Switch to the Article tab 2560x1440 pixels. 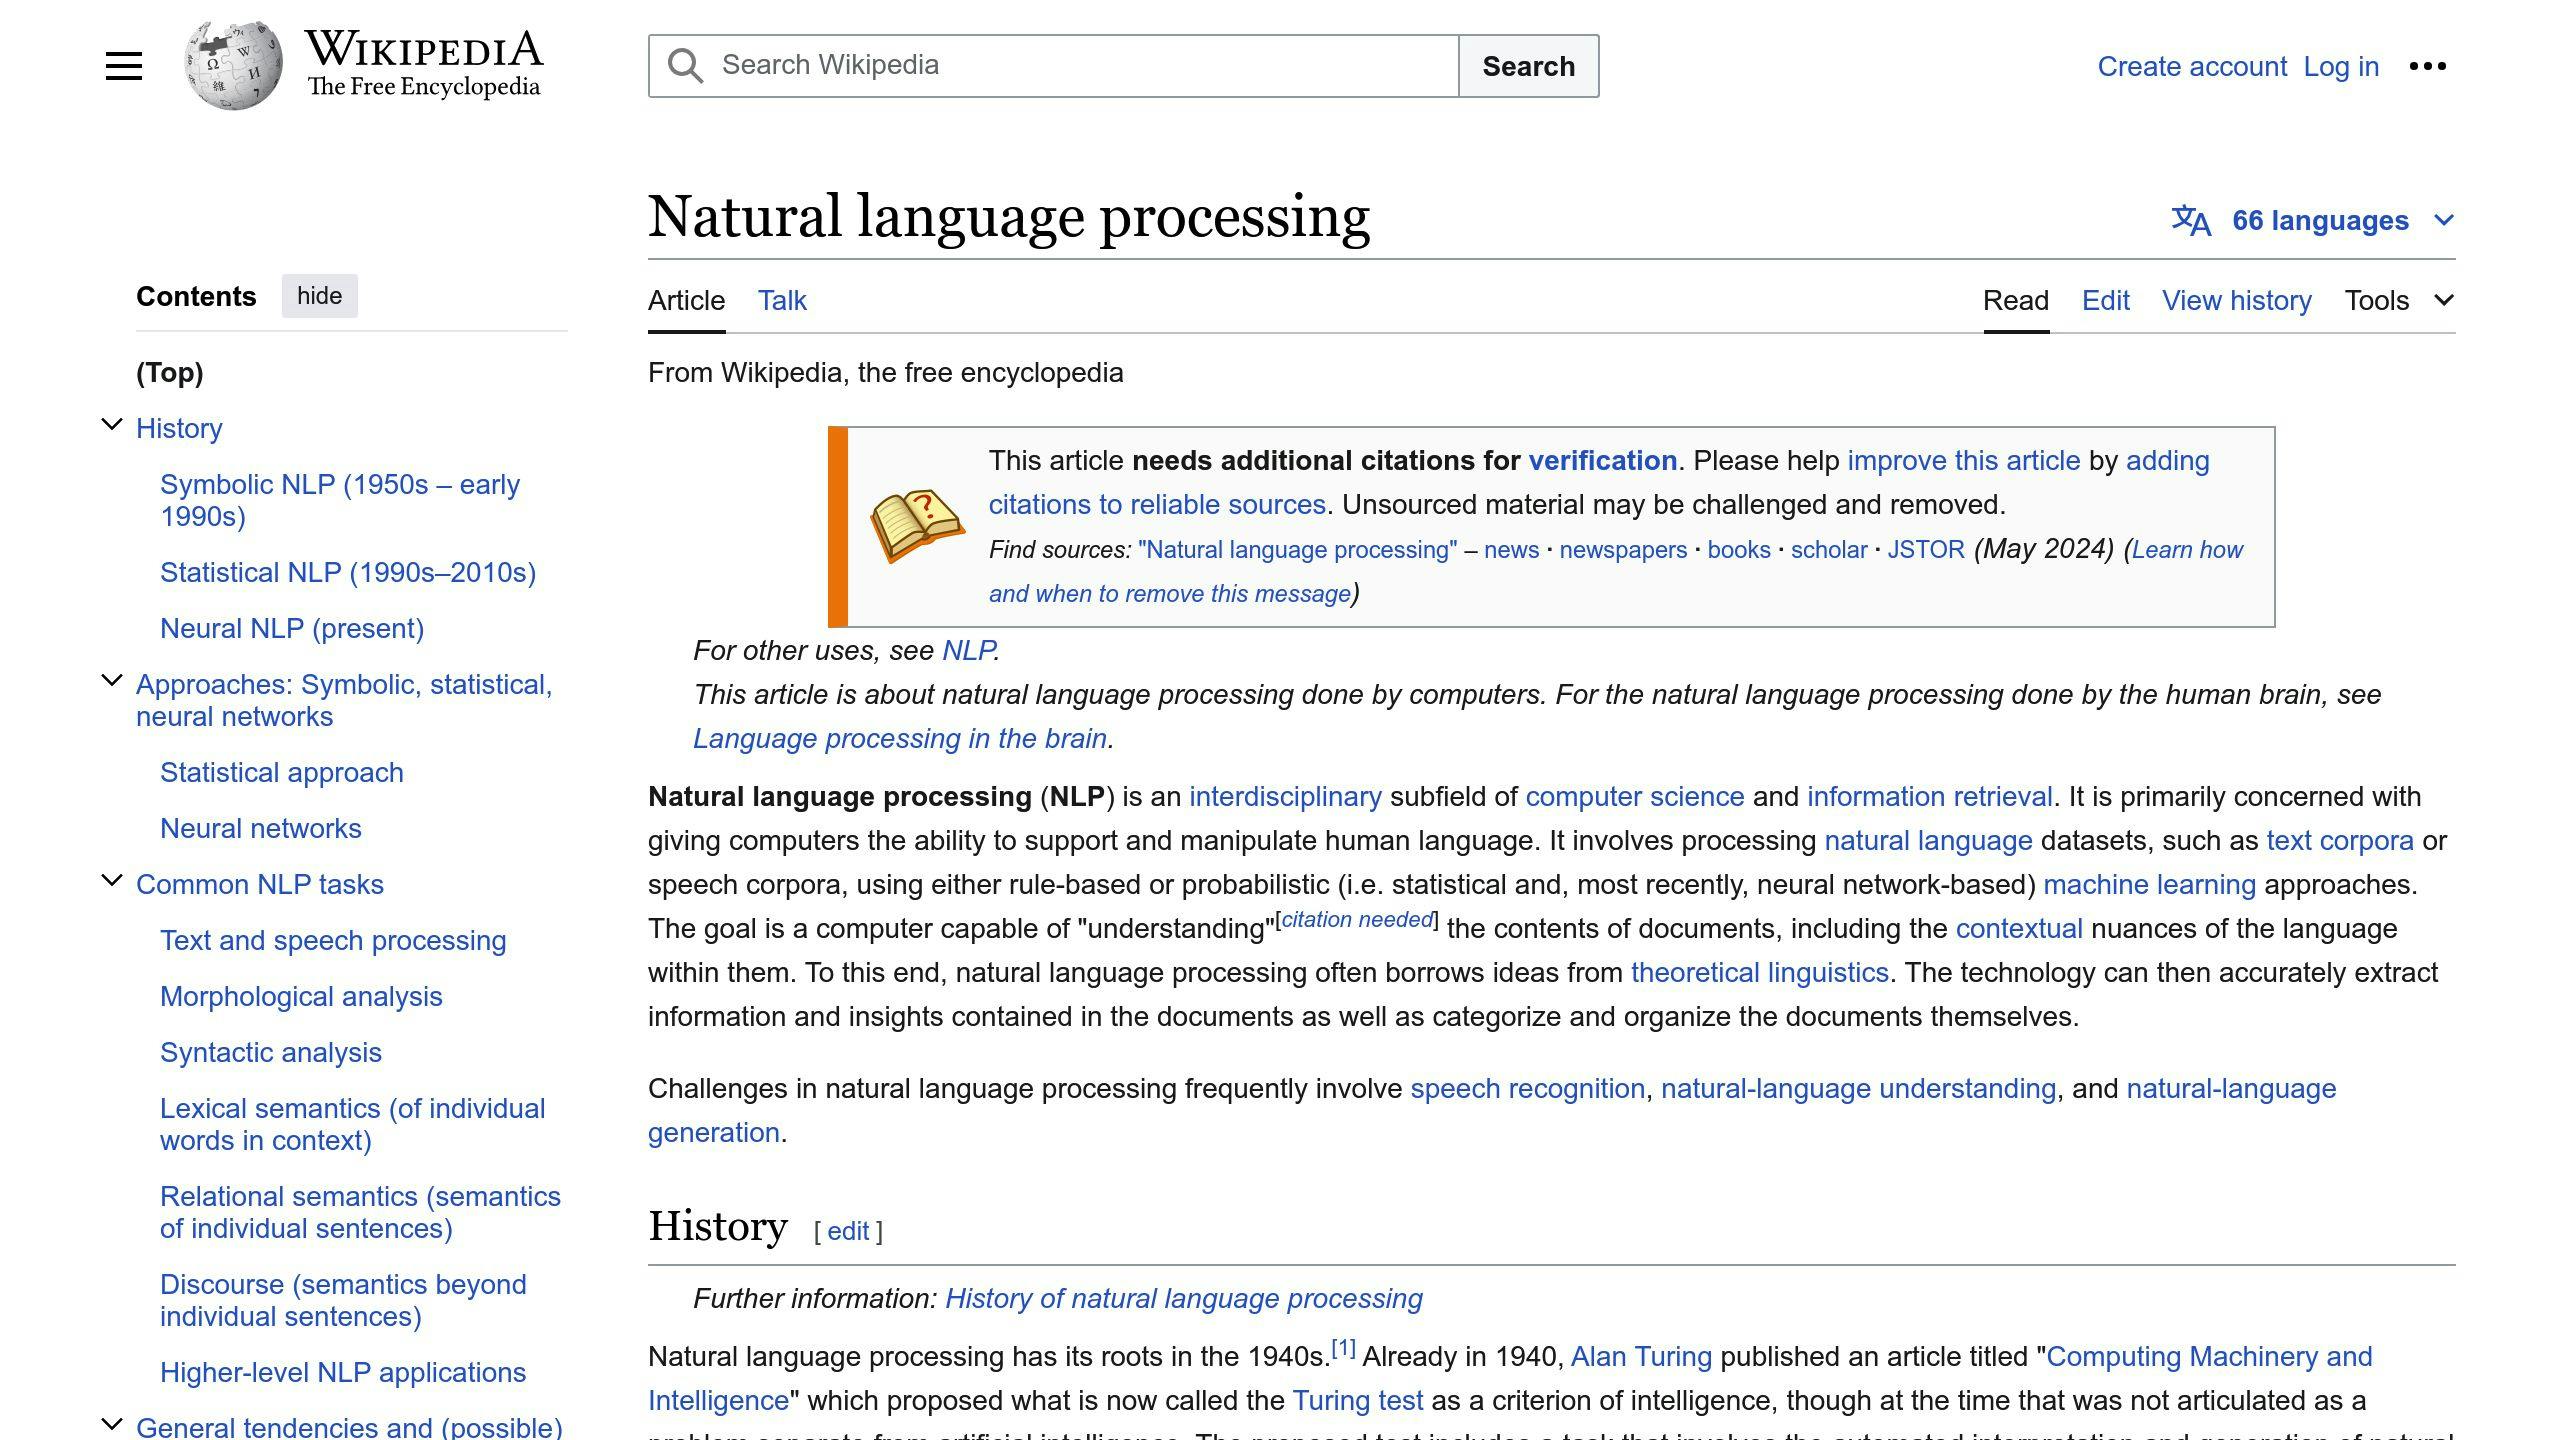click(686, 300)
